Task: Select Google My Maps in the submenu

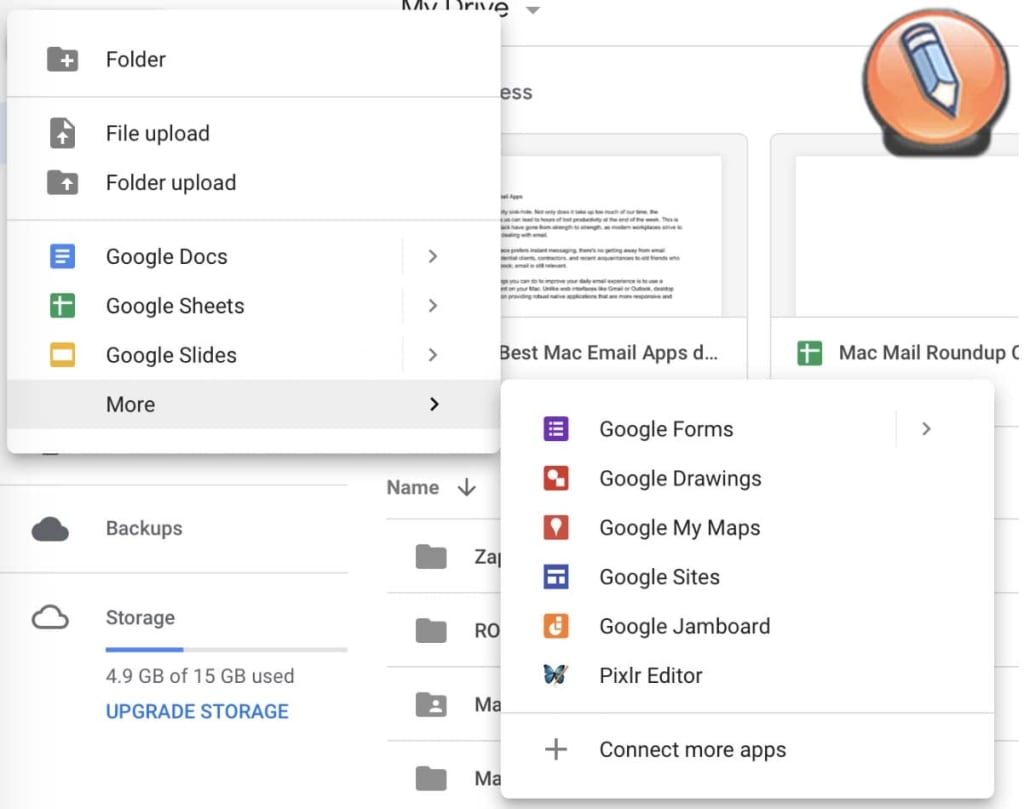Action: [747, 527]
